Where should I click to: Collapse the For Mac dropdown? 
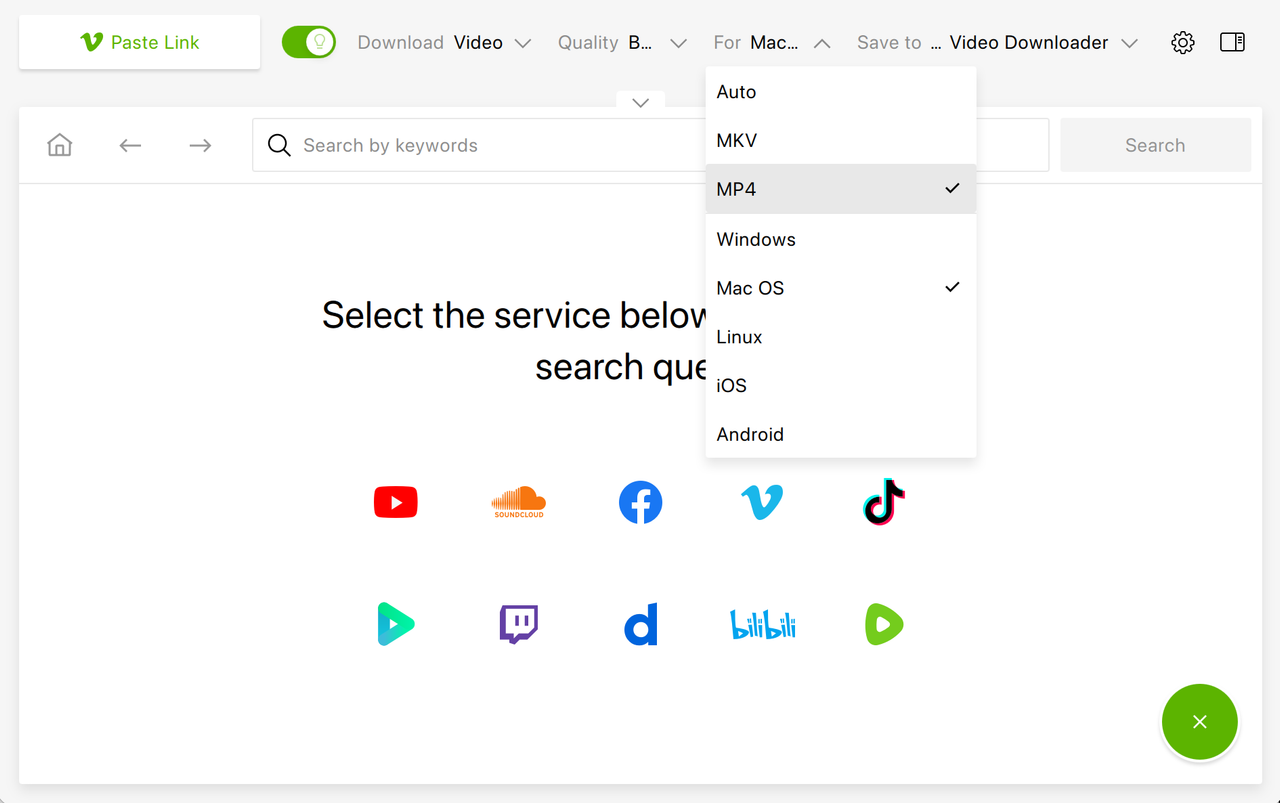[772, 43]
